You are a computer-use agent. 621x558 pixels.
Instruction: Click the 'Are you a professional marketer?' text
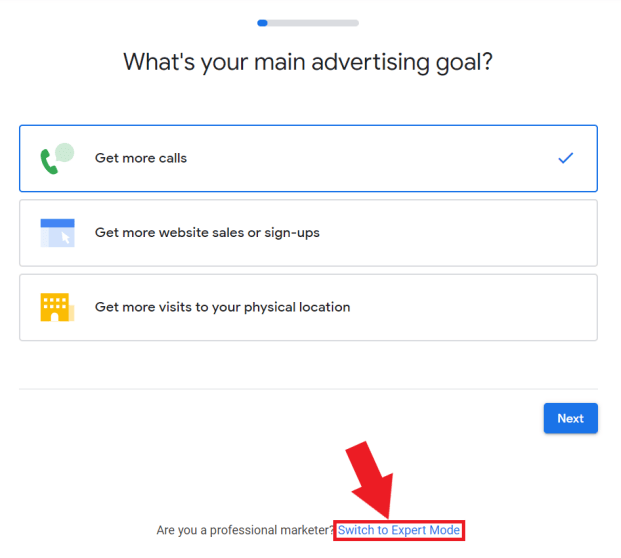[245, 530]
